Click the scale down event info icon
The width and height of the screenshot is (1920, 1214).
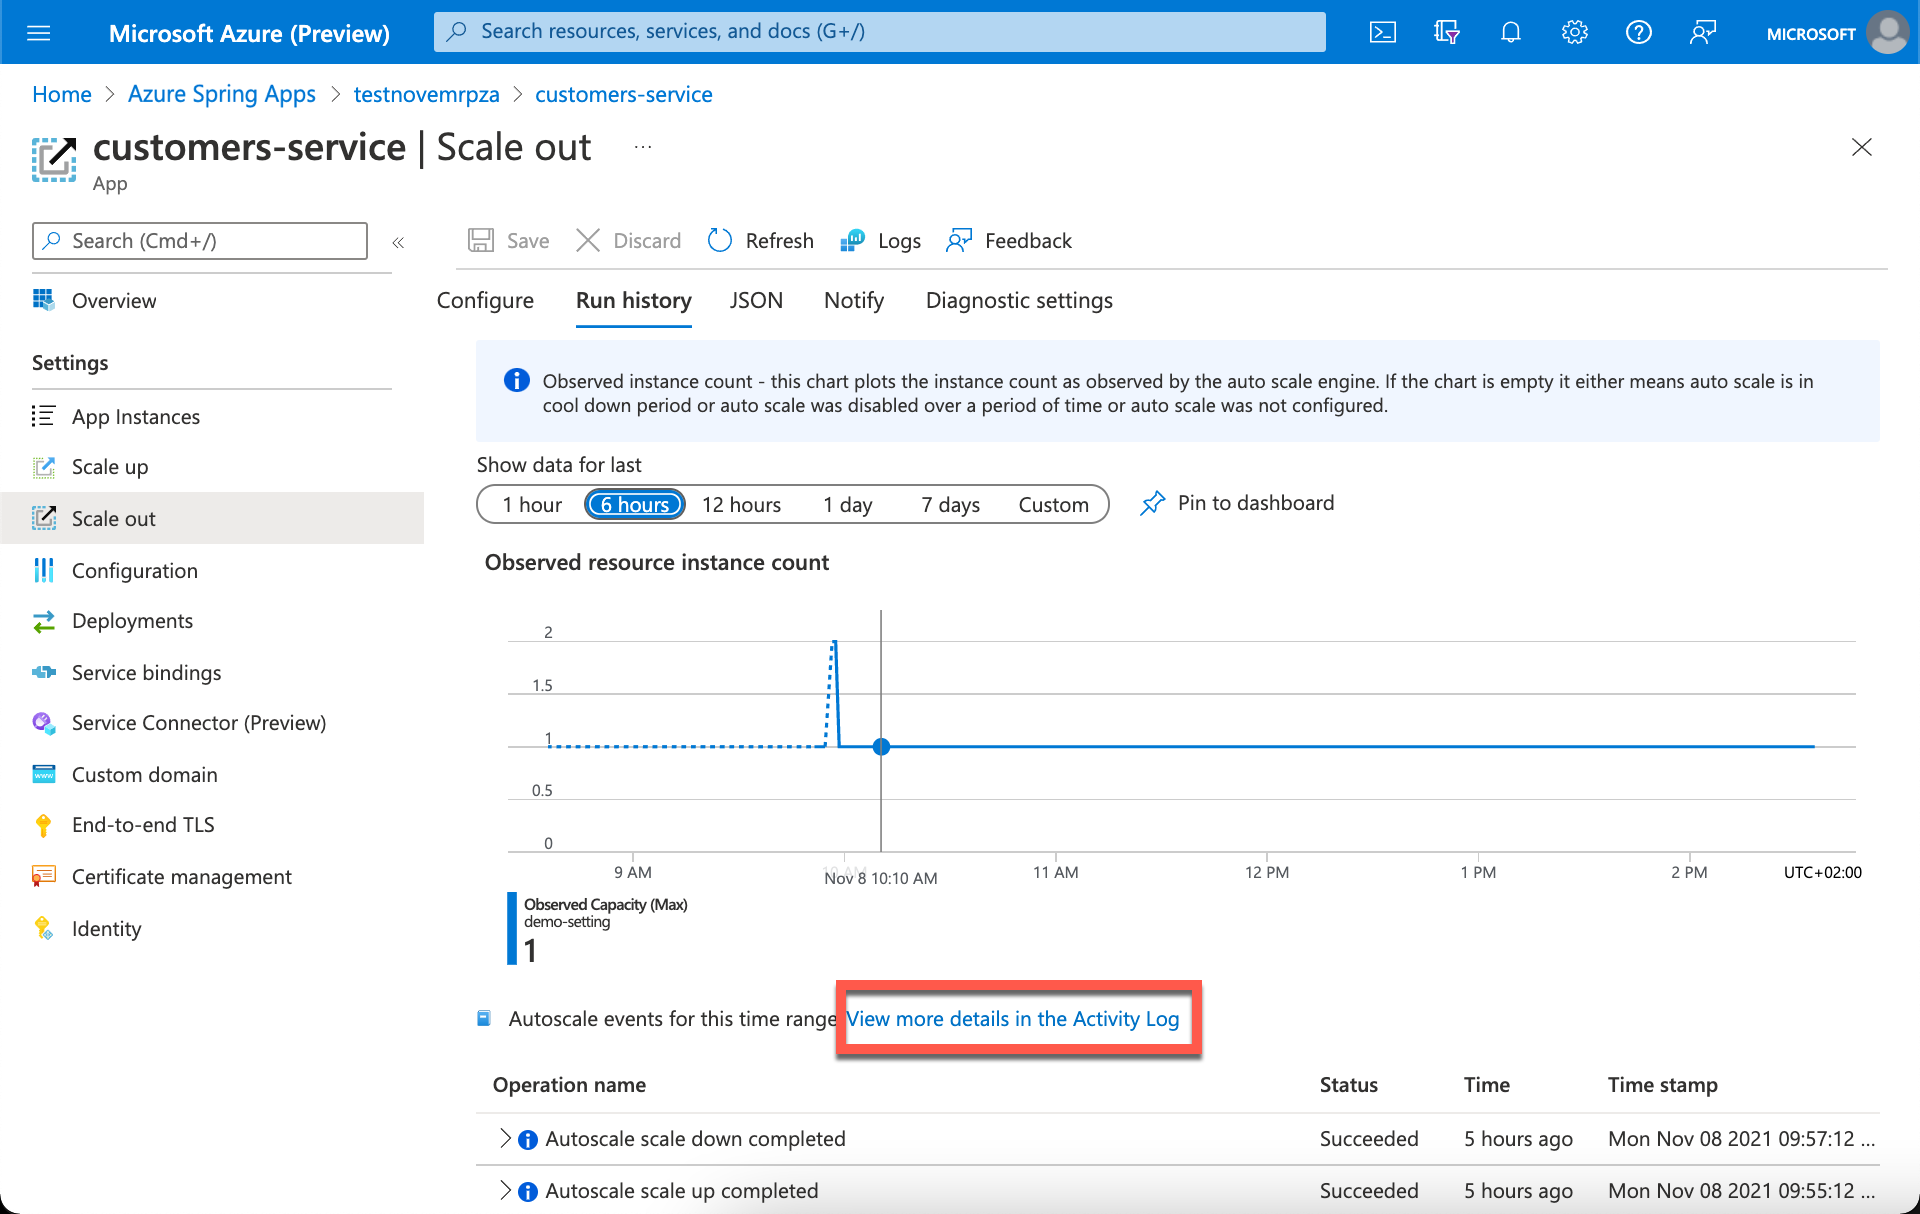pos(528,1139)
